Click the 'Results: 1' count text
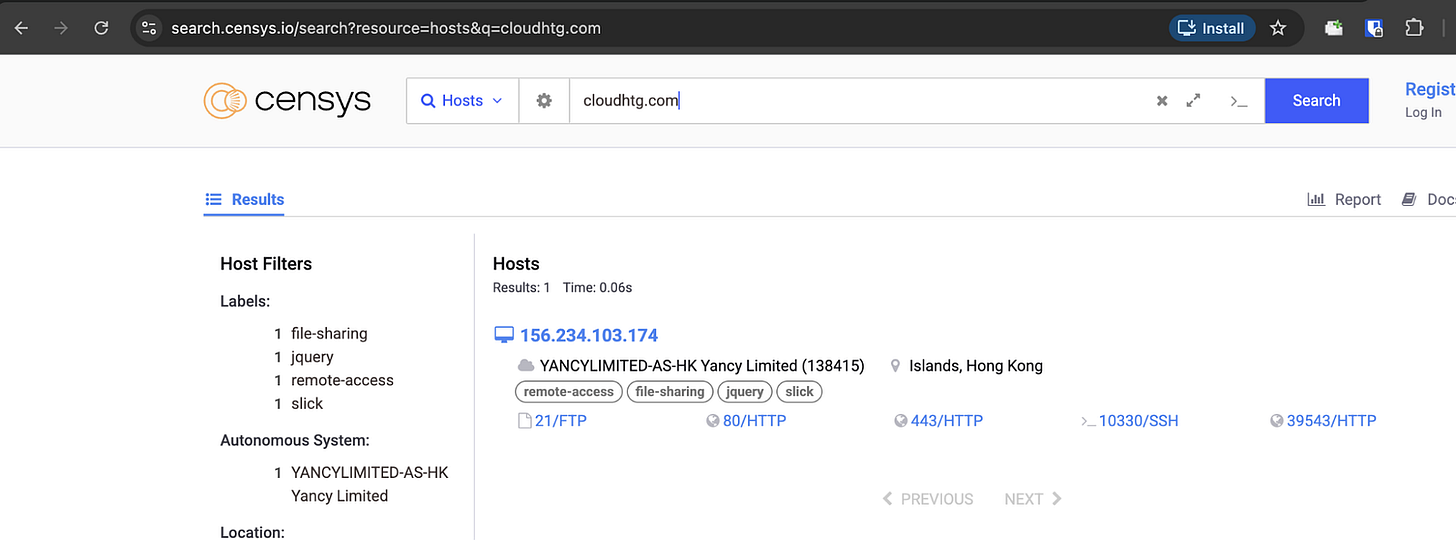 pyautogui.click(x=522, y=288)
